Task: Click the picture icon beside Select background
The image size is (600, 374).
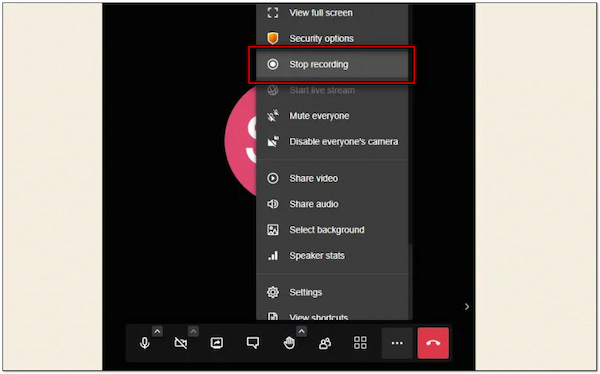Action: (x=273, y=230)
